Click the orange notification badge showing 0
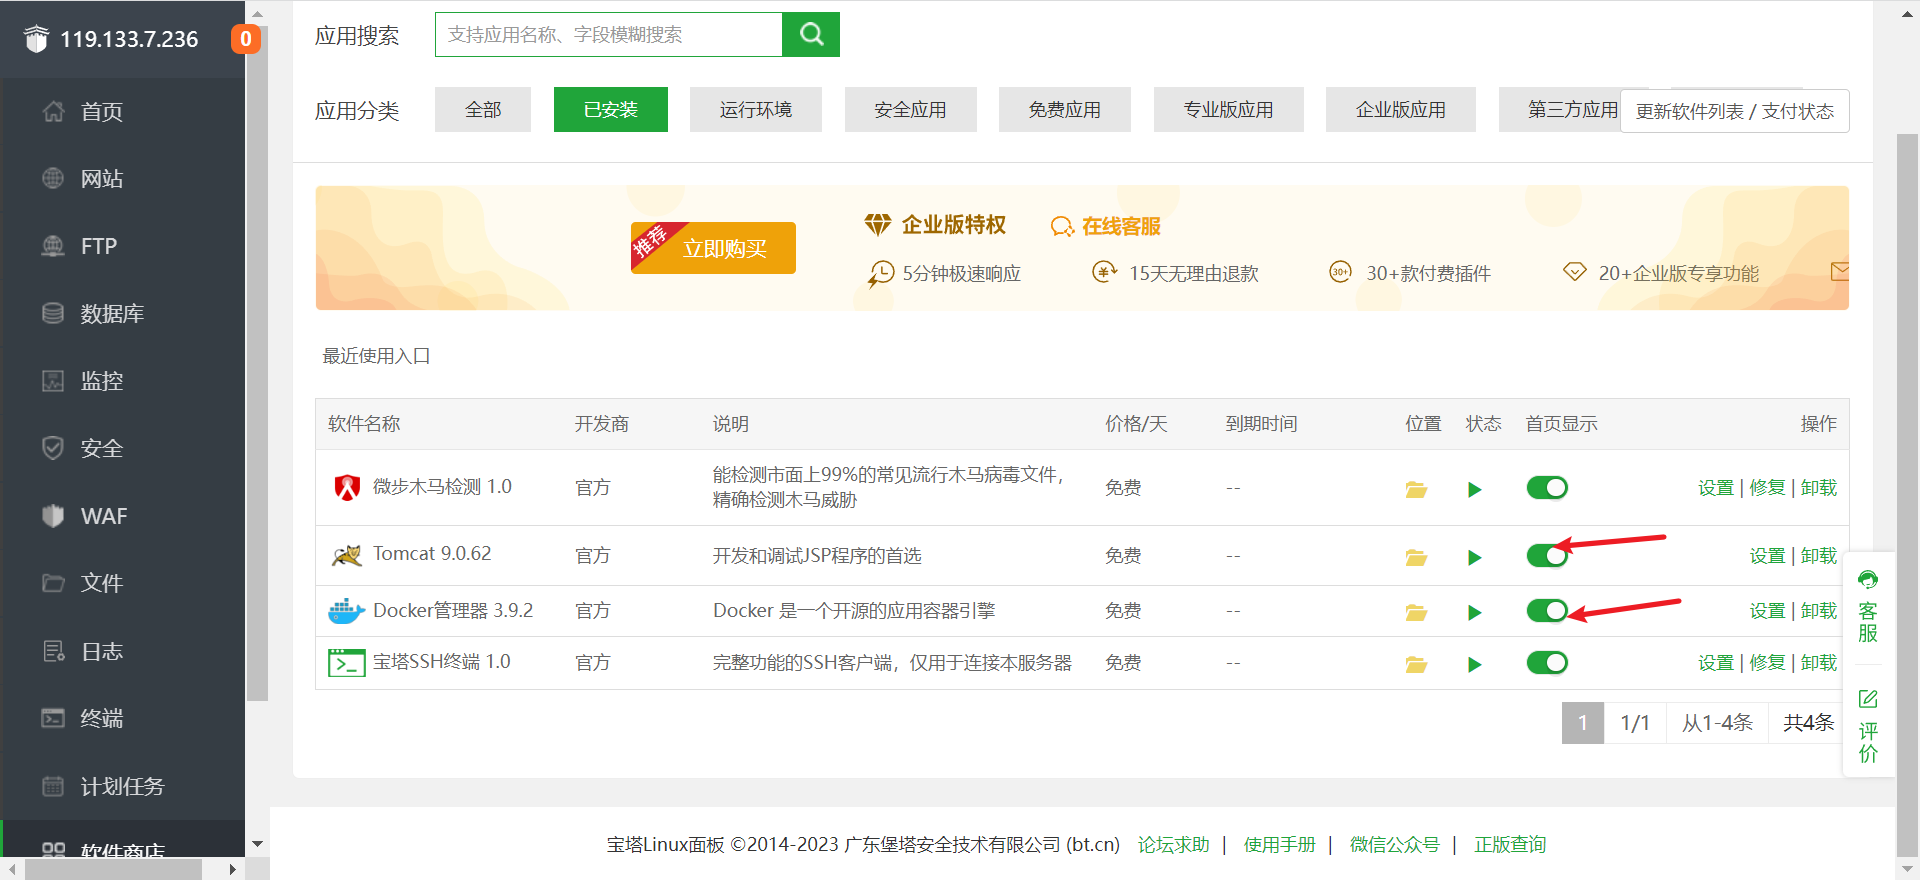Screen dimensions: 1920x880 point(245,39)
